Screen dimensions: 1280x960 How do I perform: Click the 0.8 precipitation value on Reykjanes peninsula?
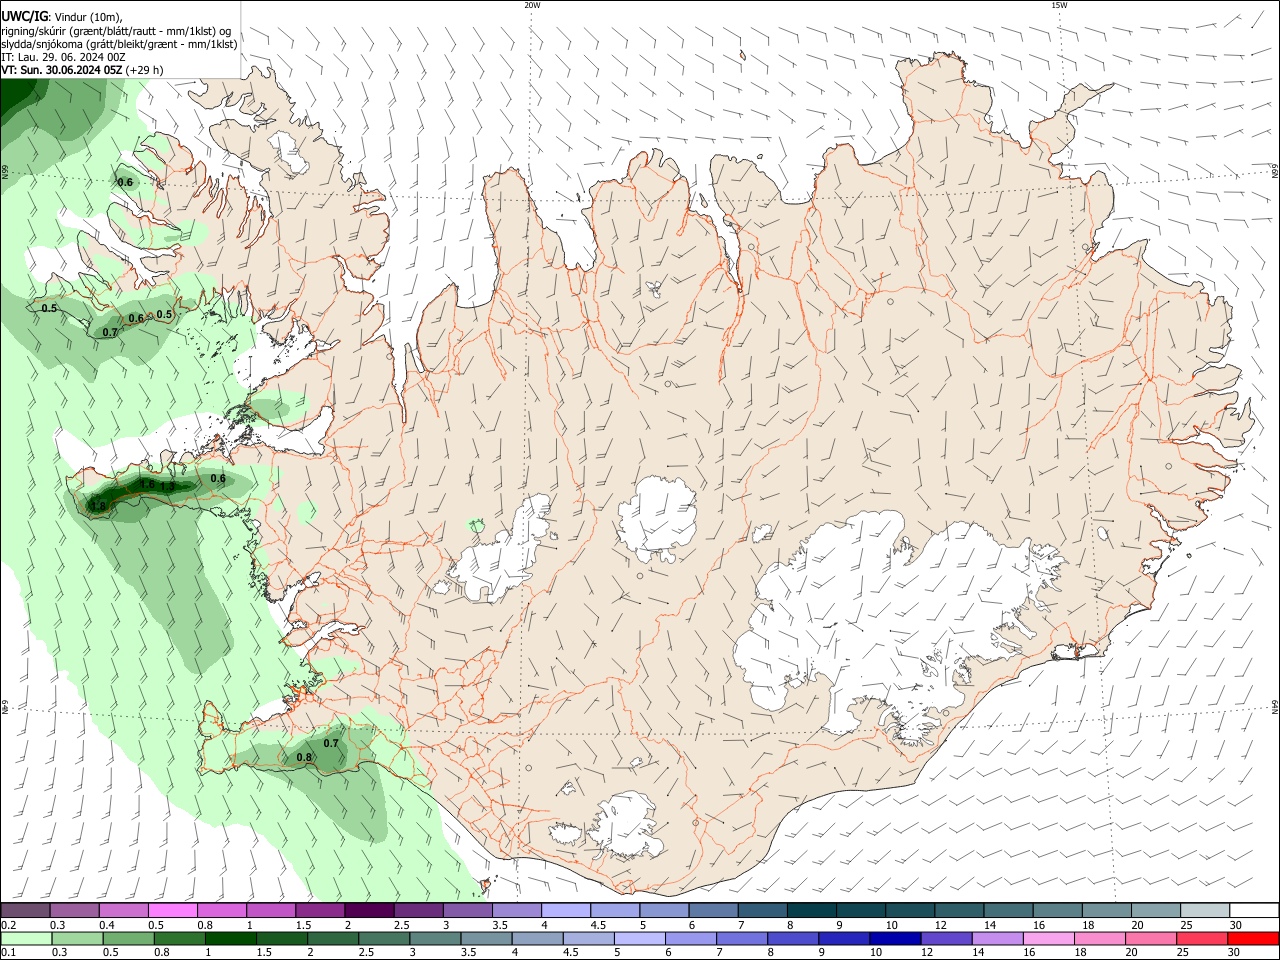pos(305,758)
